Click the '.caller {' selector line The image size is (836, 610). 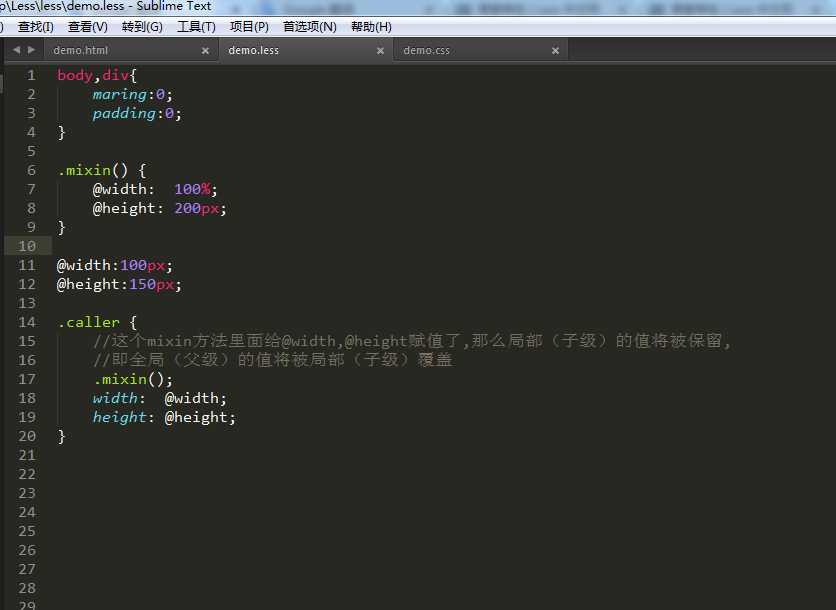[x=97, y=322]
